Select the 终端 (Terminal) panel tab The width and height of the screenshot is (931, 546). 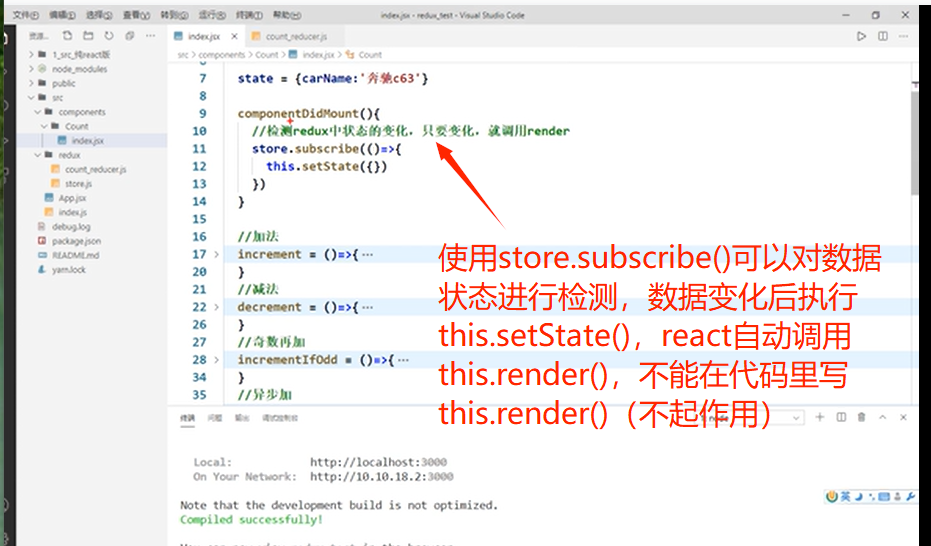coord(188,418)
